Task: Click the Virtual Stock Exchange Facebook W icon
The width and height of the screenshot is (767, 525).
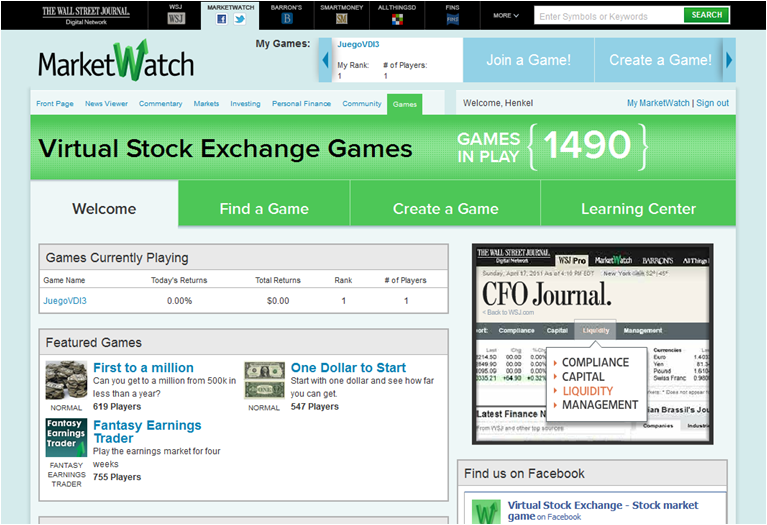Action: [x=486, y=512]
